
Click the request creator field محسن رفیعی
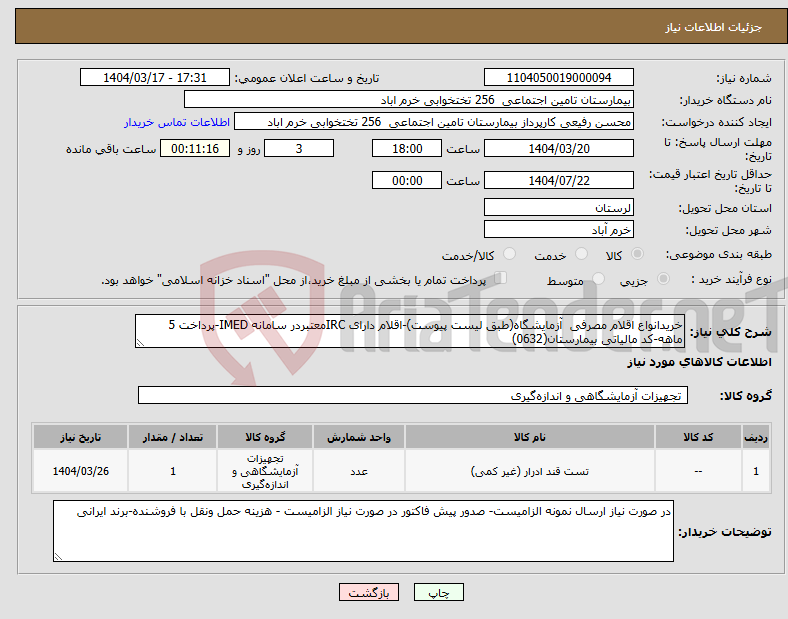click(434, 122)
